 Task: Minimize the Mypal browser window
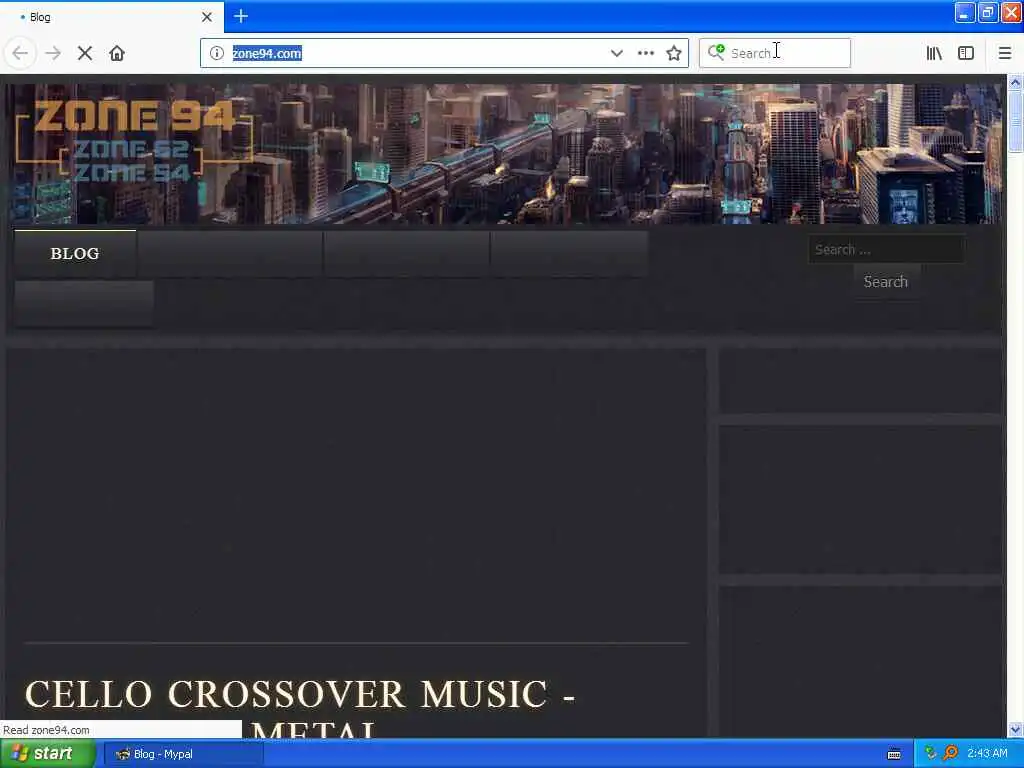(x=965, y=13)
